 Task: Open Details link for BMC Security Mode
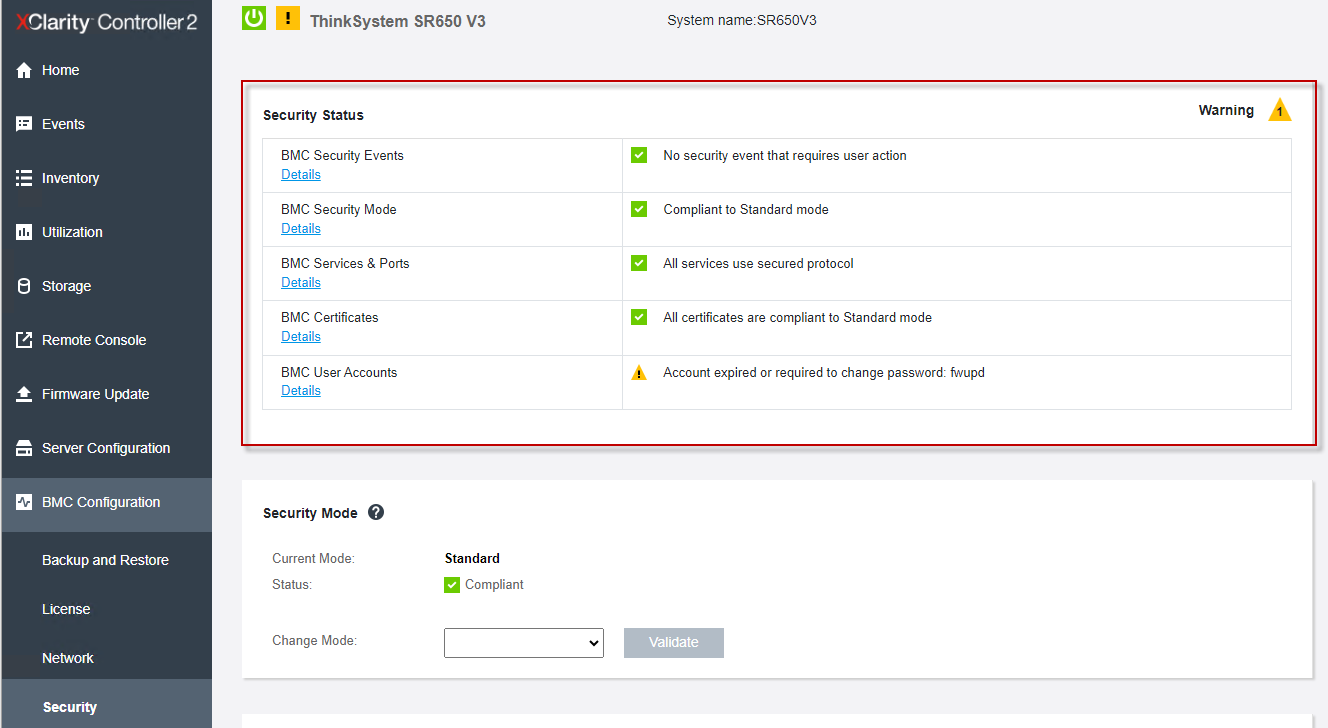(301, 229)
